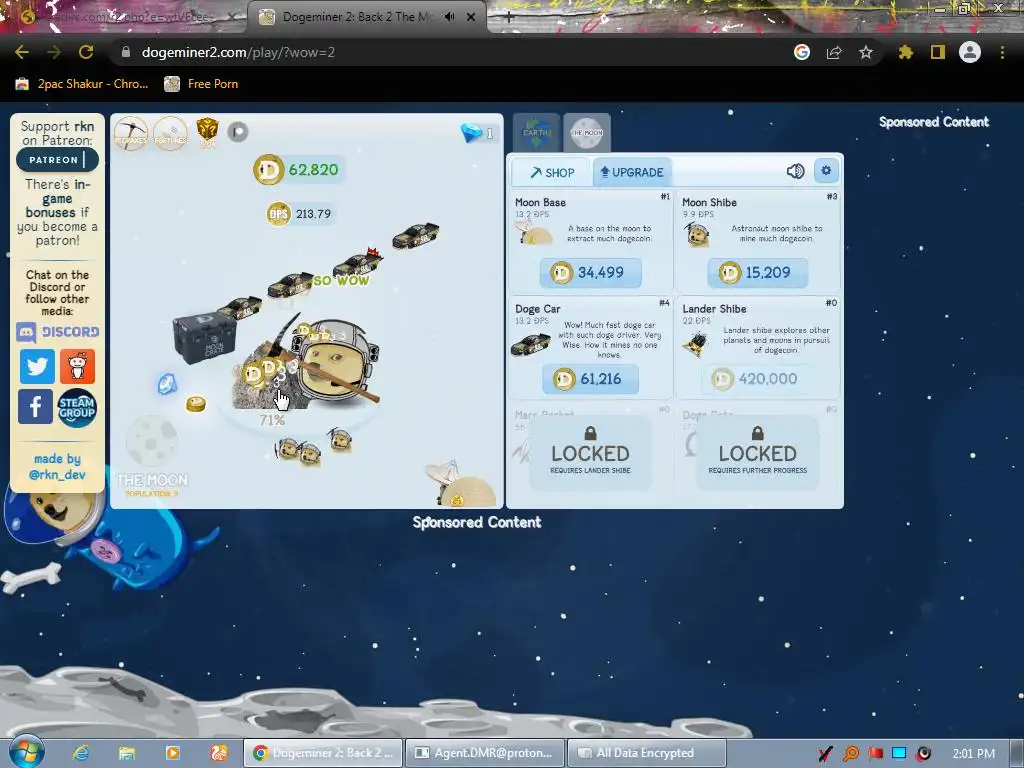Open Chrome extensions puzzle icon
The image size is (1024, 768).
pyautogui.click(x=905, y=52)
